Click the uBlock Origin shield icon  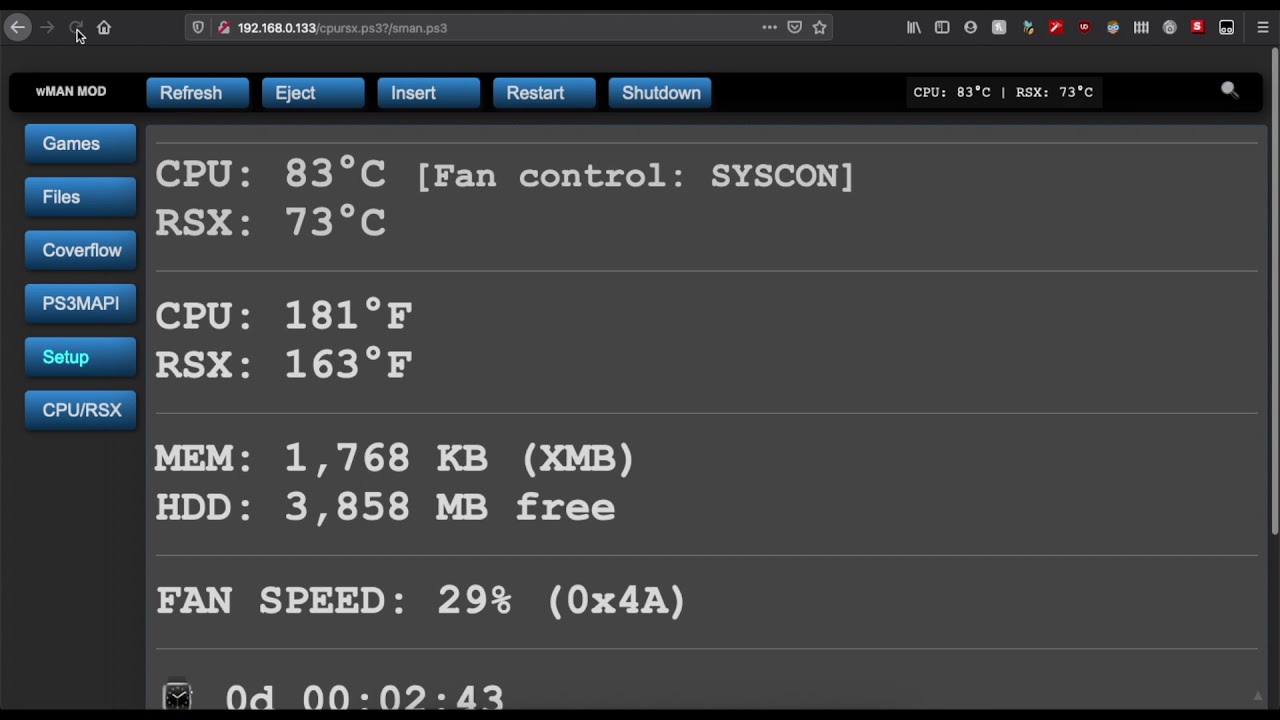[1084, 28]
